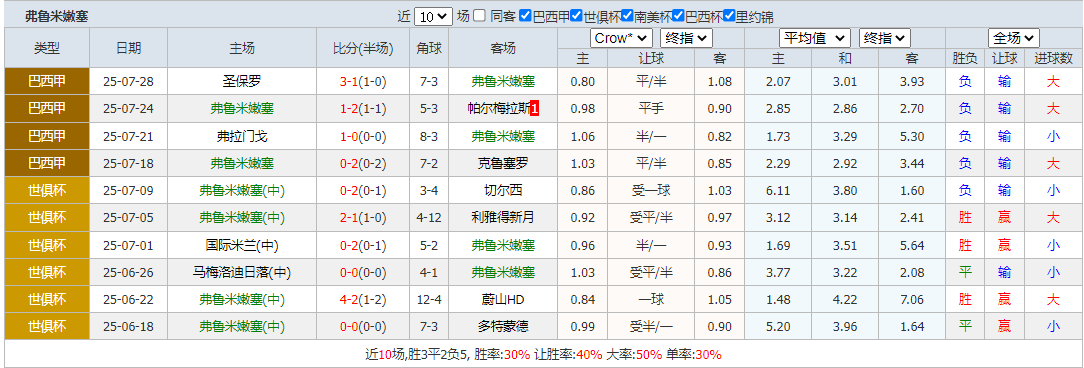Click the 大率:50% summary text
The image size is (1084, 368).
[634, 355]
